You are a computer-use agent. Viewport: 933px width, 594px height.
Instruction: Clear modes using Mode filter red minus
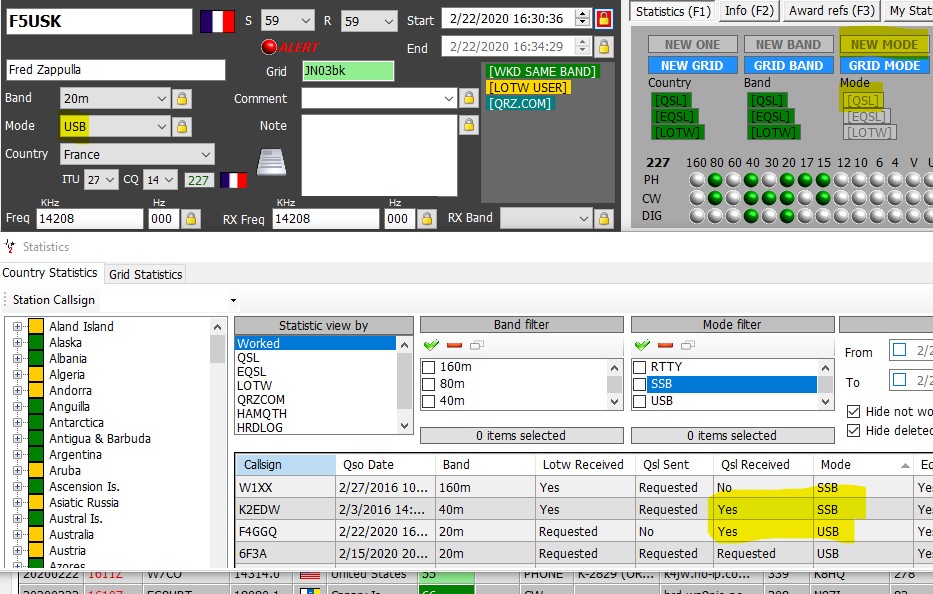pos(666,345)
